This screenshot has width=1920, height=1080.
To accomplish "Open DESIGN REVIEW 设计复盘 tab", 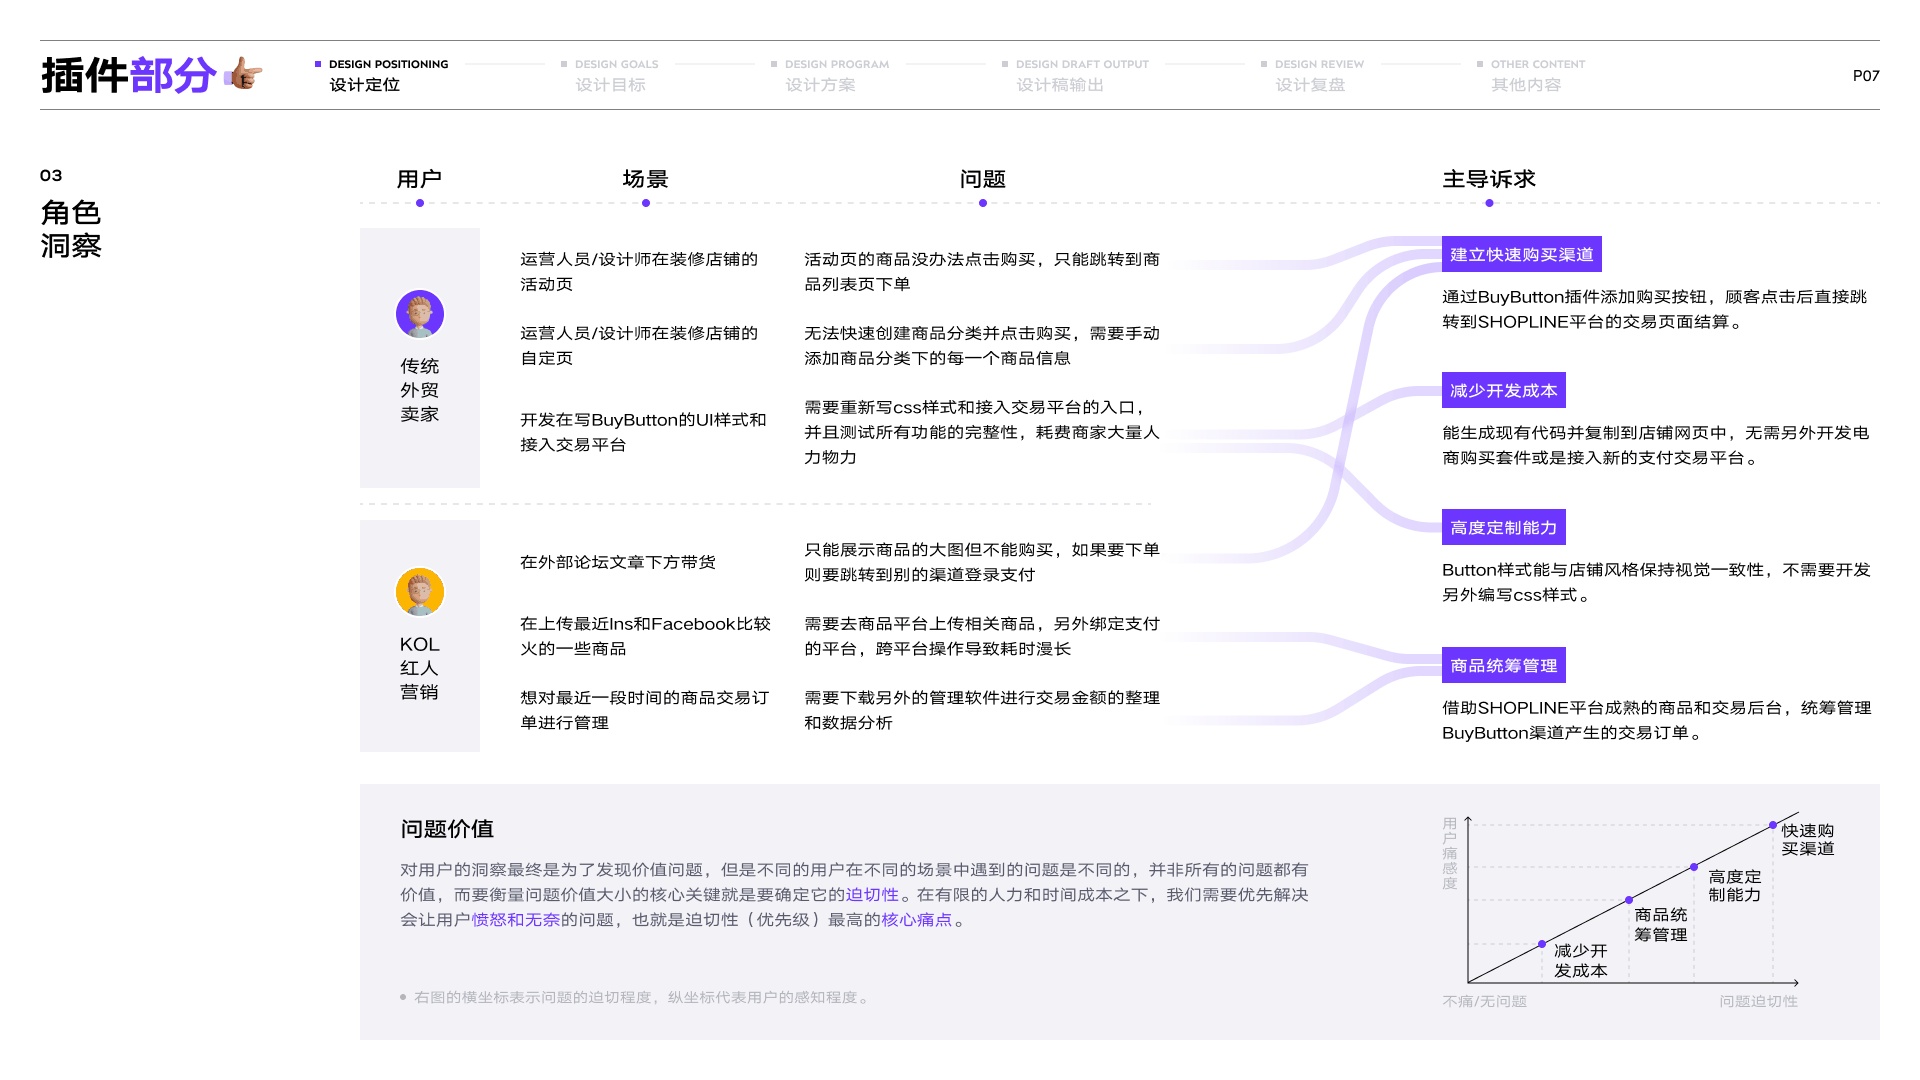I will (1314, 75).
